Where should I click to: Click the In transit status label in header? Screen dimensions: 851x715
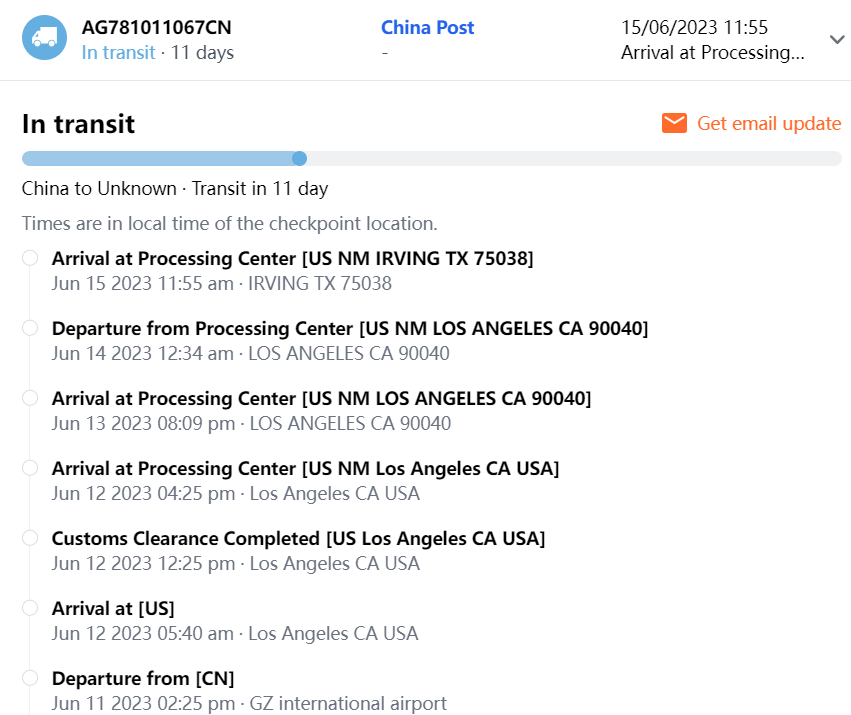tap(118, 52)
